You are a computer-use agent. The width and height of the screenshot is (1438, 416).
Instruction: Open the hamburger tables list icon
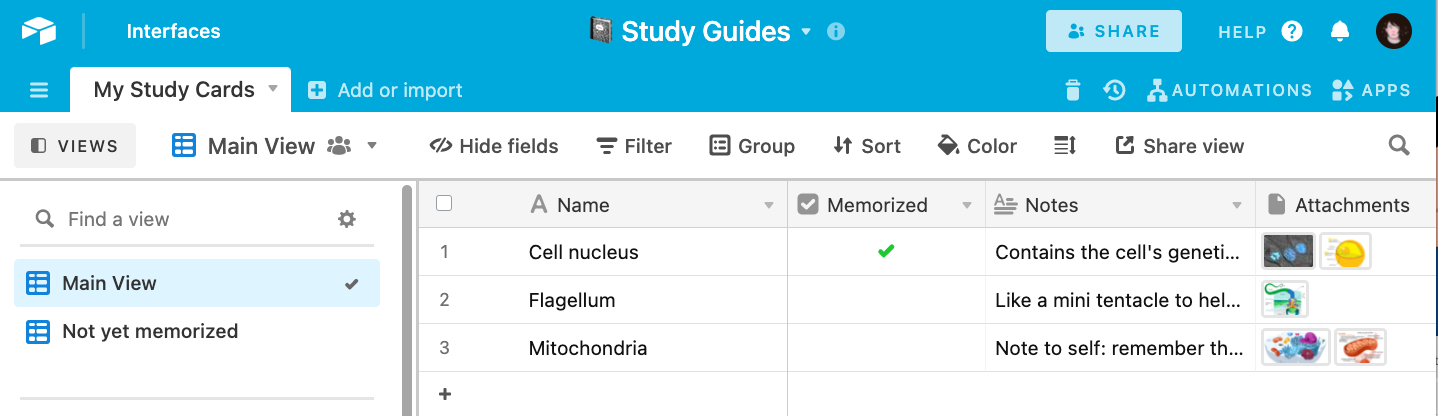tap(39, 90)
